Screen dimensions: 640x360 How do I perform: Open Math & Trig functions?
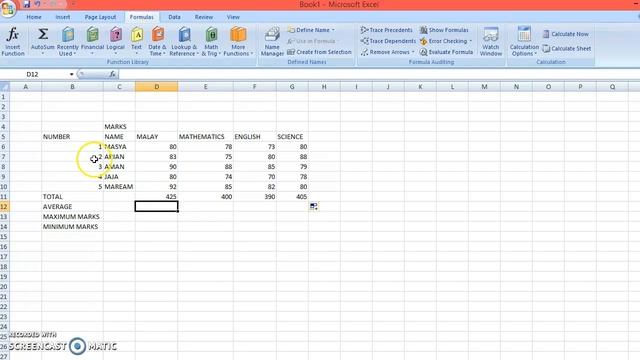(x=211, y=41)
